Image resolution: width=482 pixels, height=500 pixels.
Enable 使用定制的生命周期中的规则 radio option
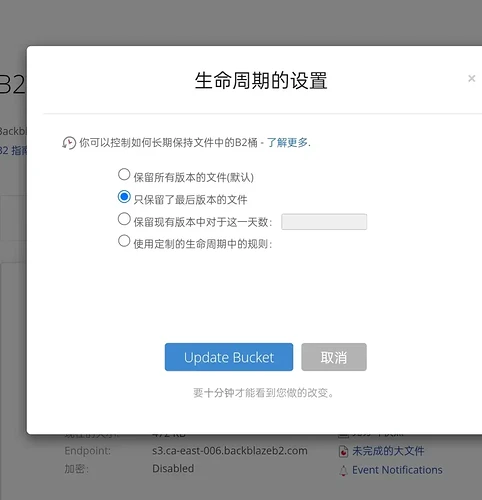(124, 241)
